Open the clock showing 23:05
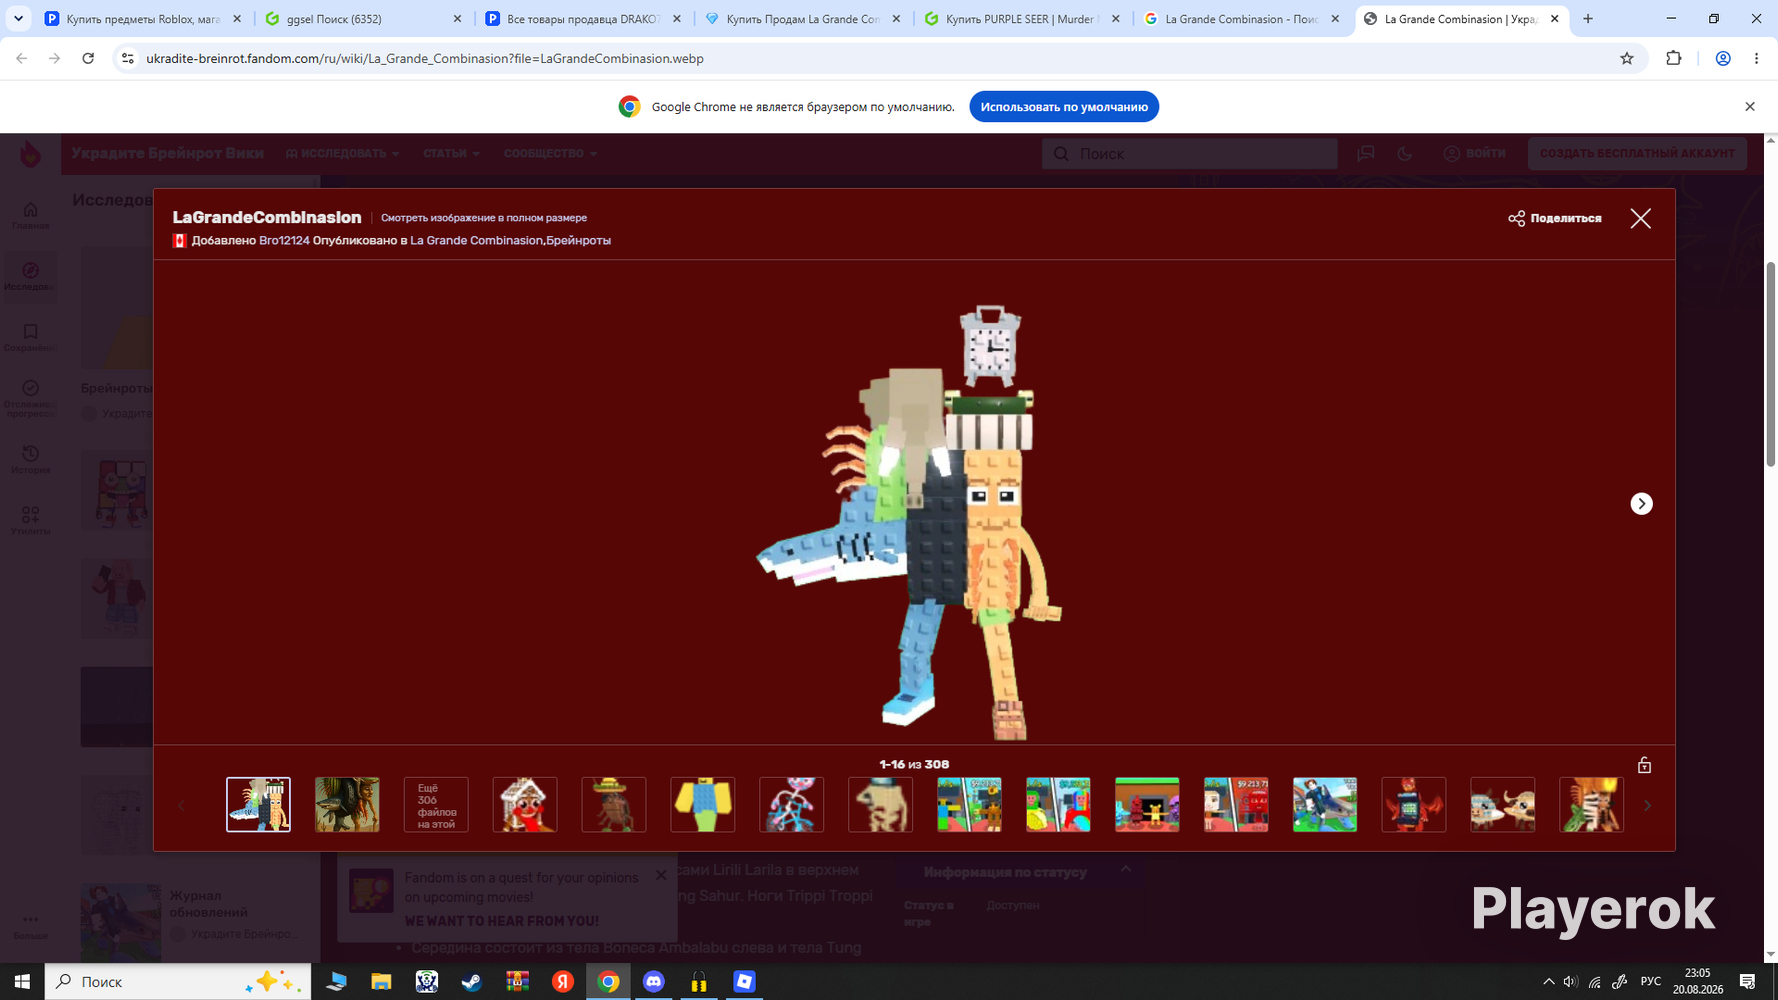Viewport: 1778px width, 1000px height. point(1698,982)
